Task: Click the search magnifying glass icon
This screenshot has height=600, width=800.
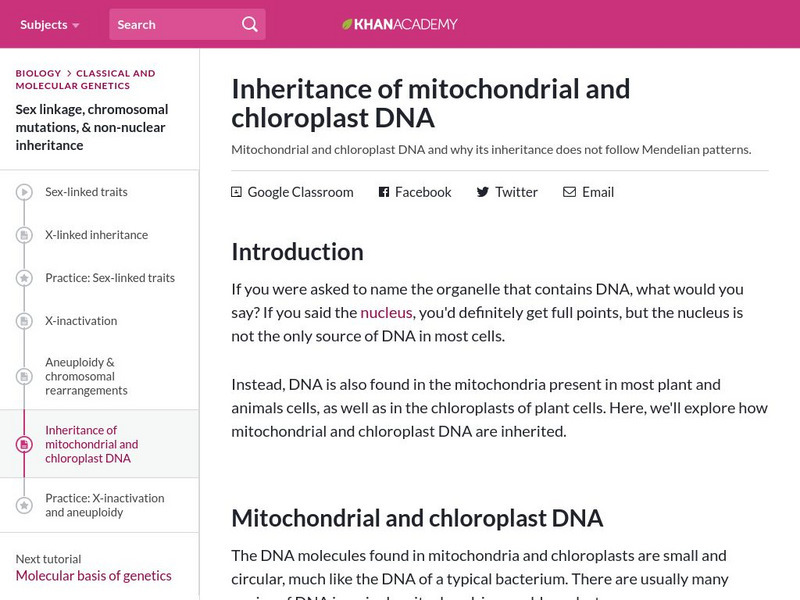Action: tap(249, 24)
